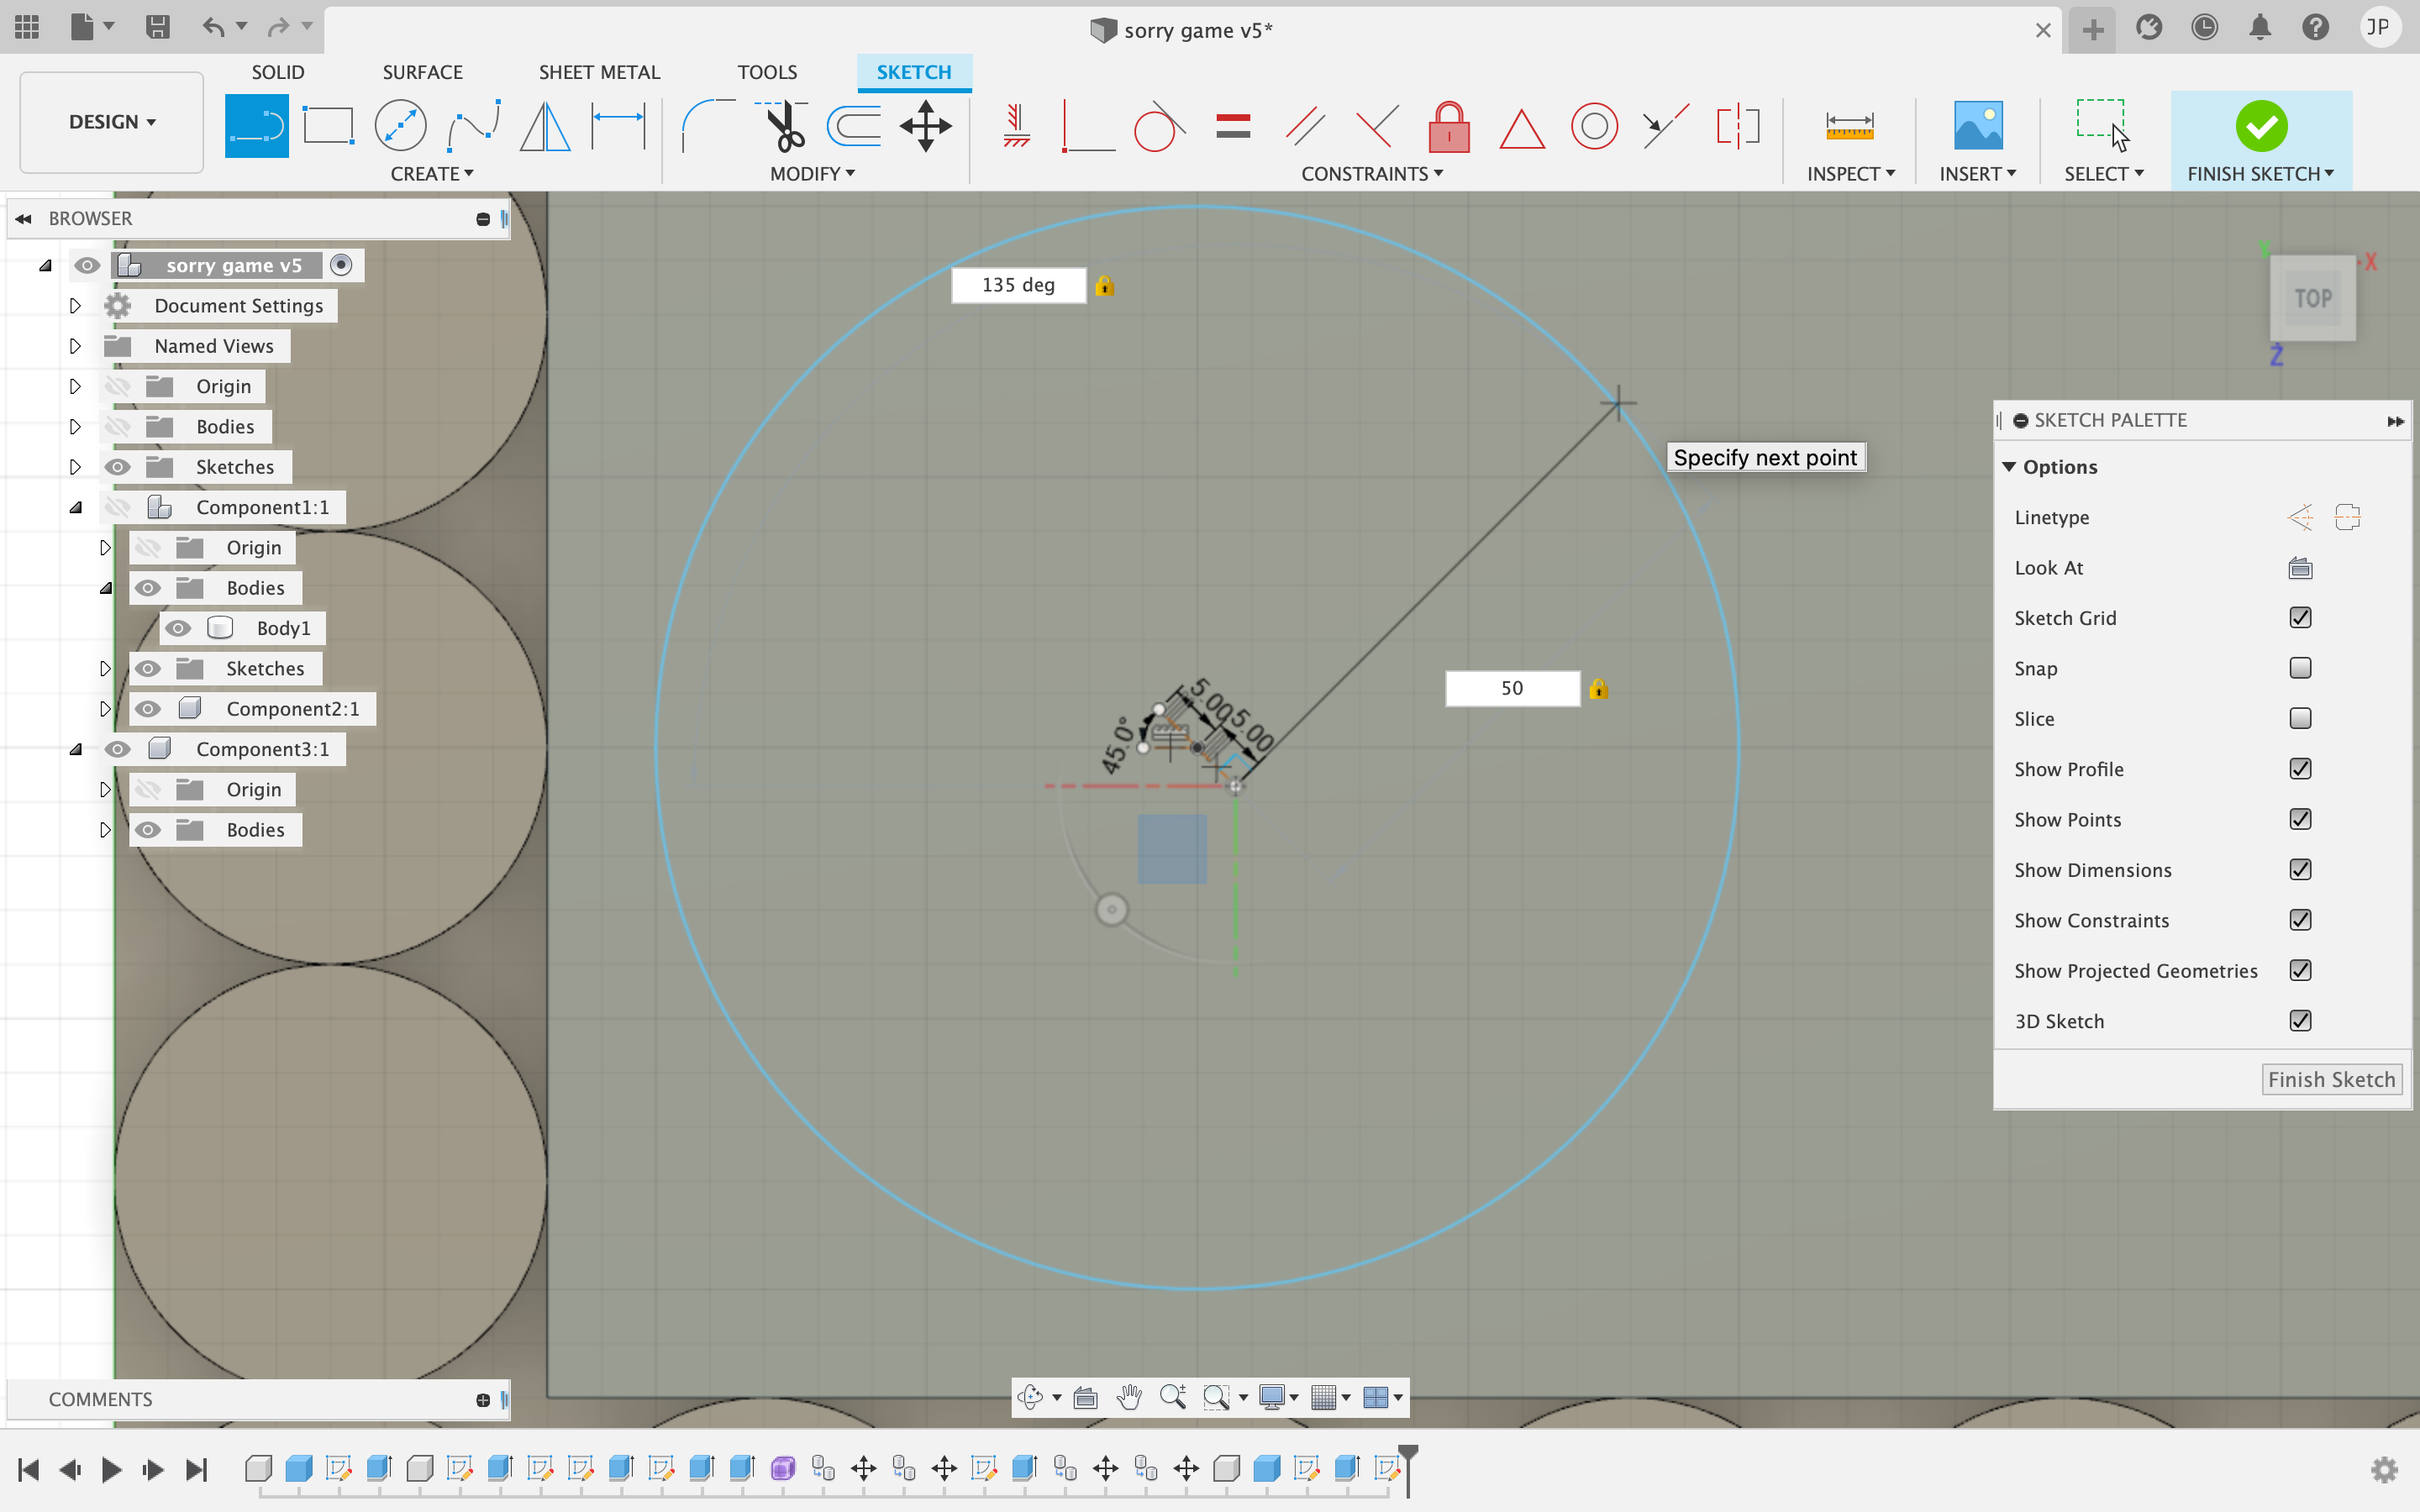Viewport: 2420px width, 1512px height.
Task: Apply the Symmetry constraint
Action: click(1738, 126)
